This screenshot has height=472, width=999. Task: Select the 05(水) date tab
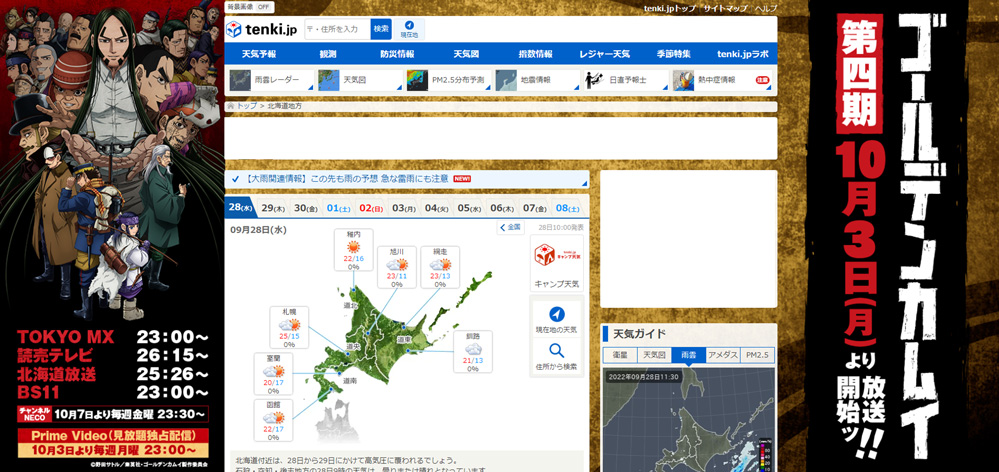469,208
